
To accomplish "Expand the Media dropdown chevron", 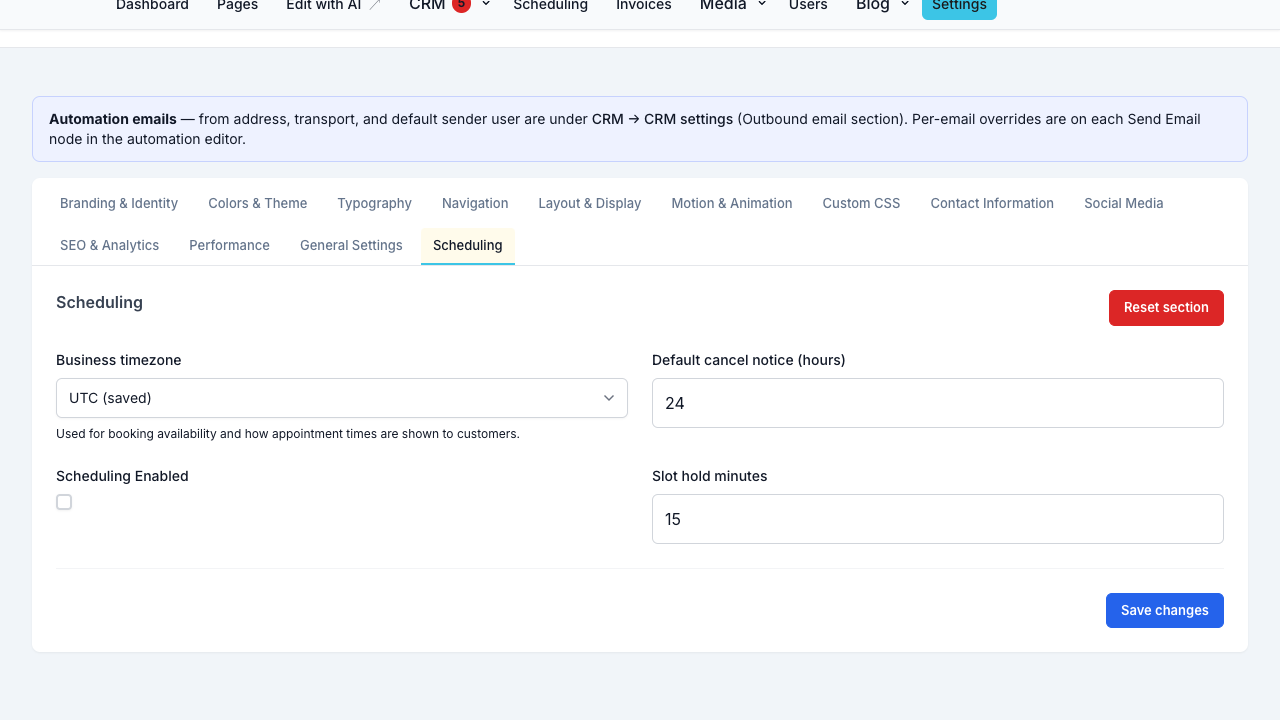I will click(x=762, y=4).
